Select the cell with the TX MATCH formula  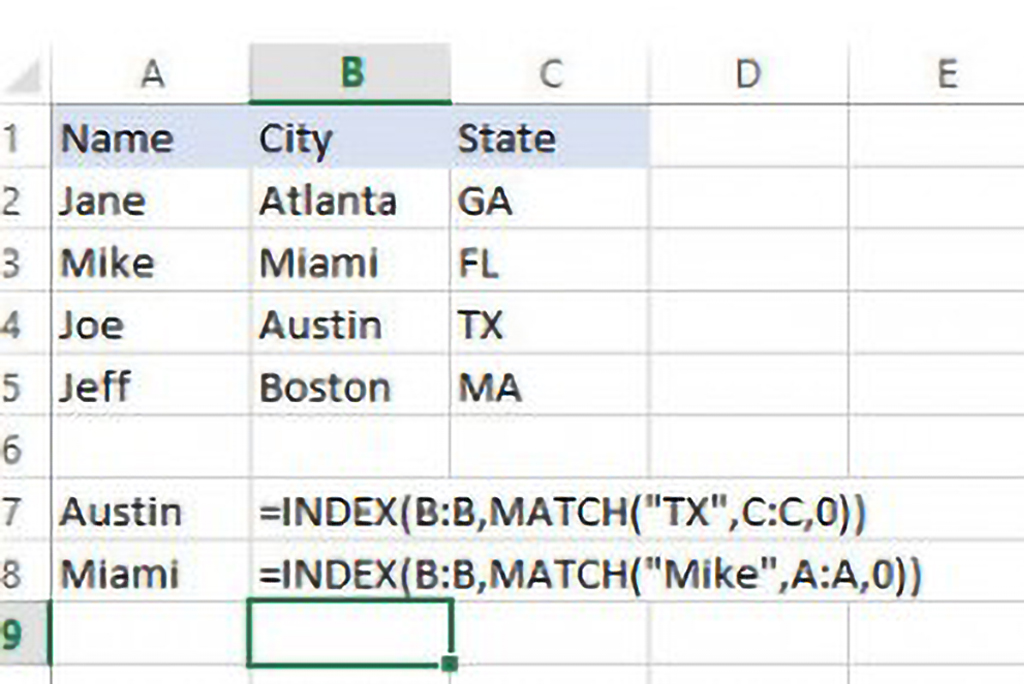click(x=348, y=511)
